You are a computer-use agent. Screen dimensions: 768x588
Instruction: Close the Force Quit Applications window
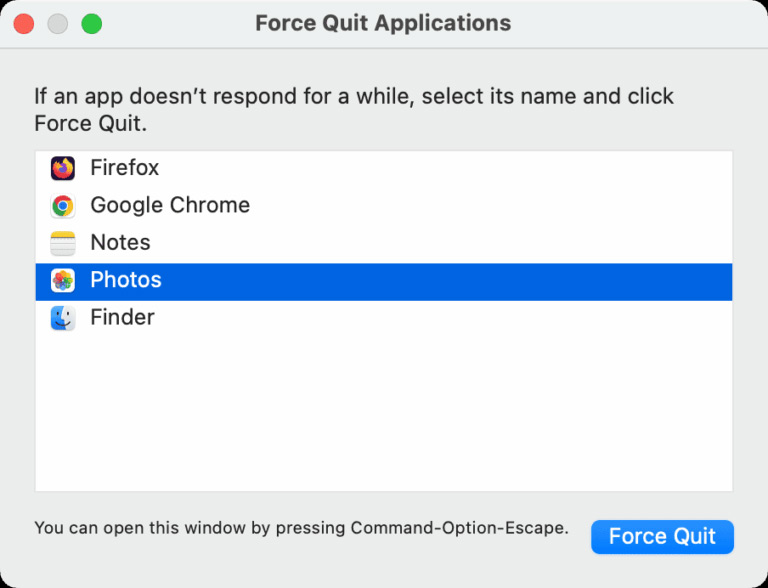pos(24,24)
